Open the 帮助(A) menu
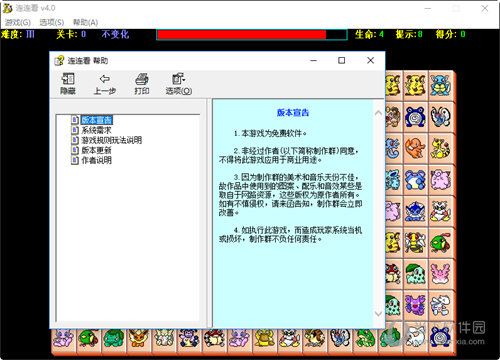 point(85,22)
